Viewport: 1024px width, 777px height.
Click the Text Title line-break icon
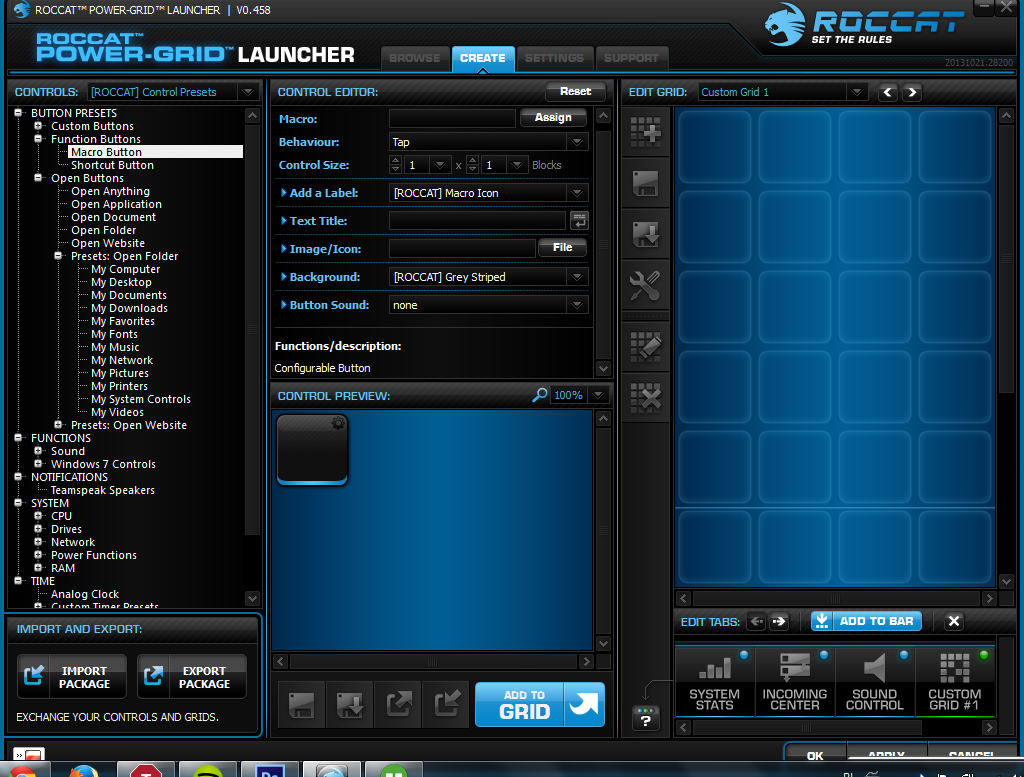tap(579, 221)
